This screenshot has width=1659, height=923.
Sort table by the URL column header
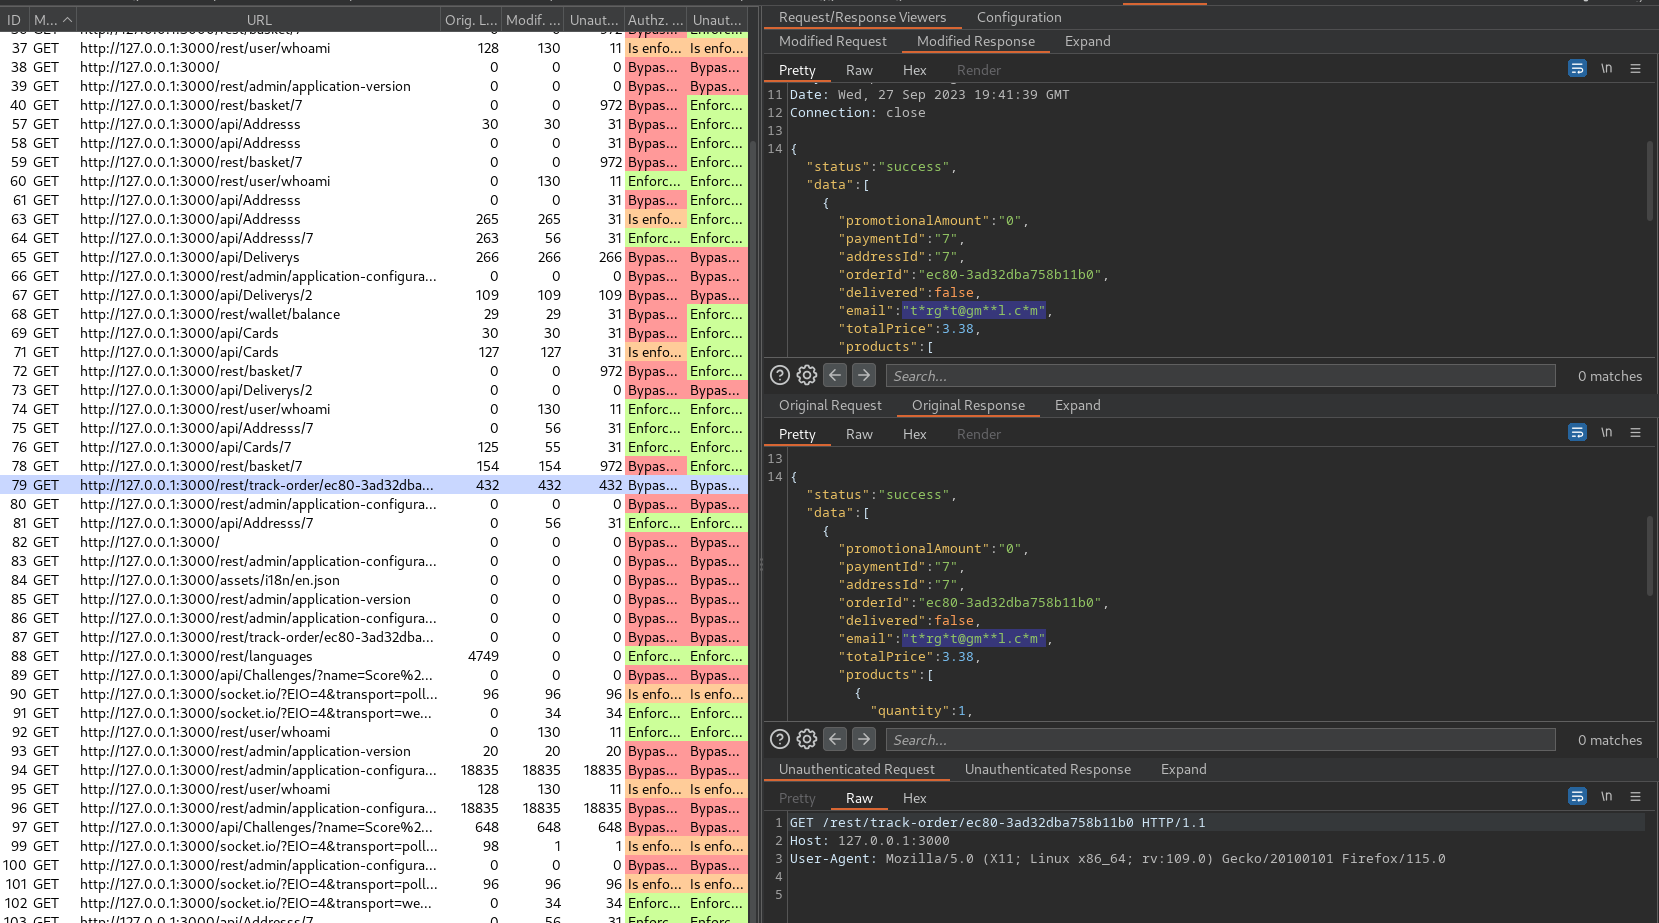(259, 20)
